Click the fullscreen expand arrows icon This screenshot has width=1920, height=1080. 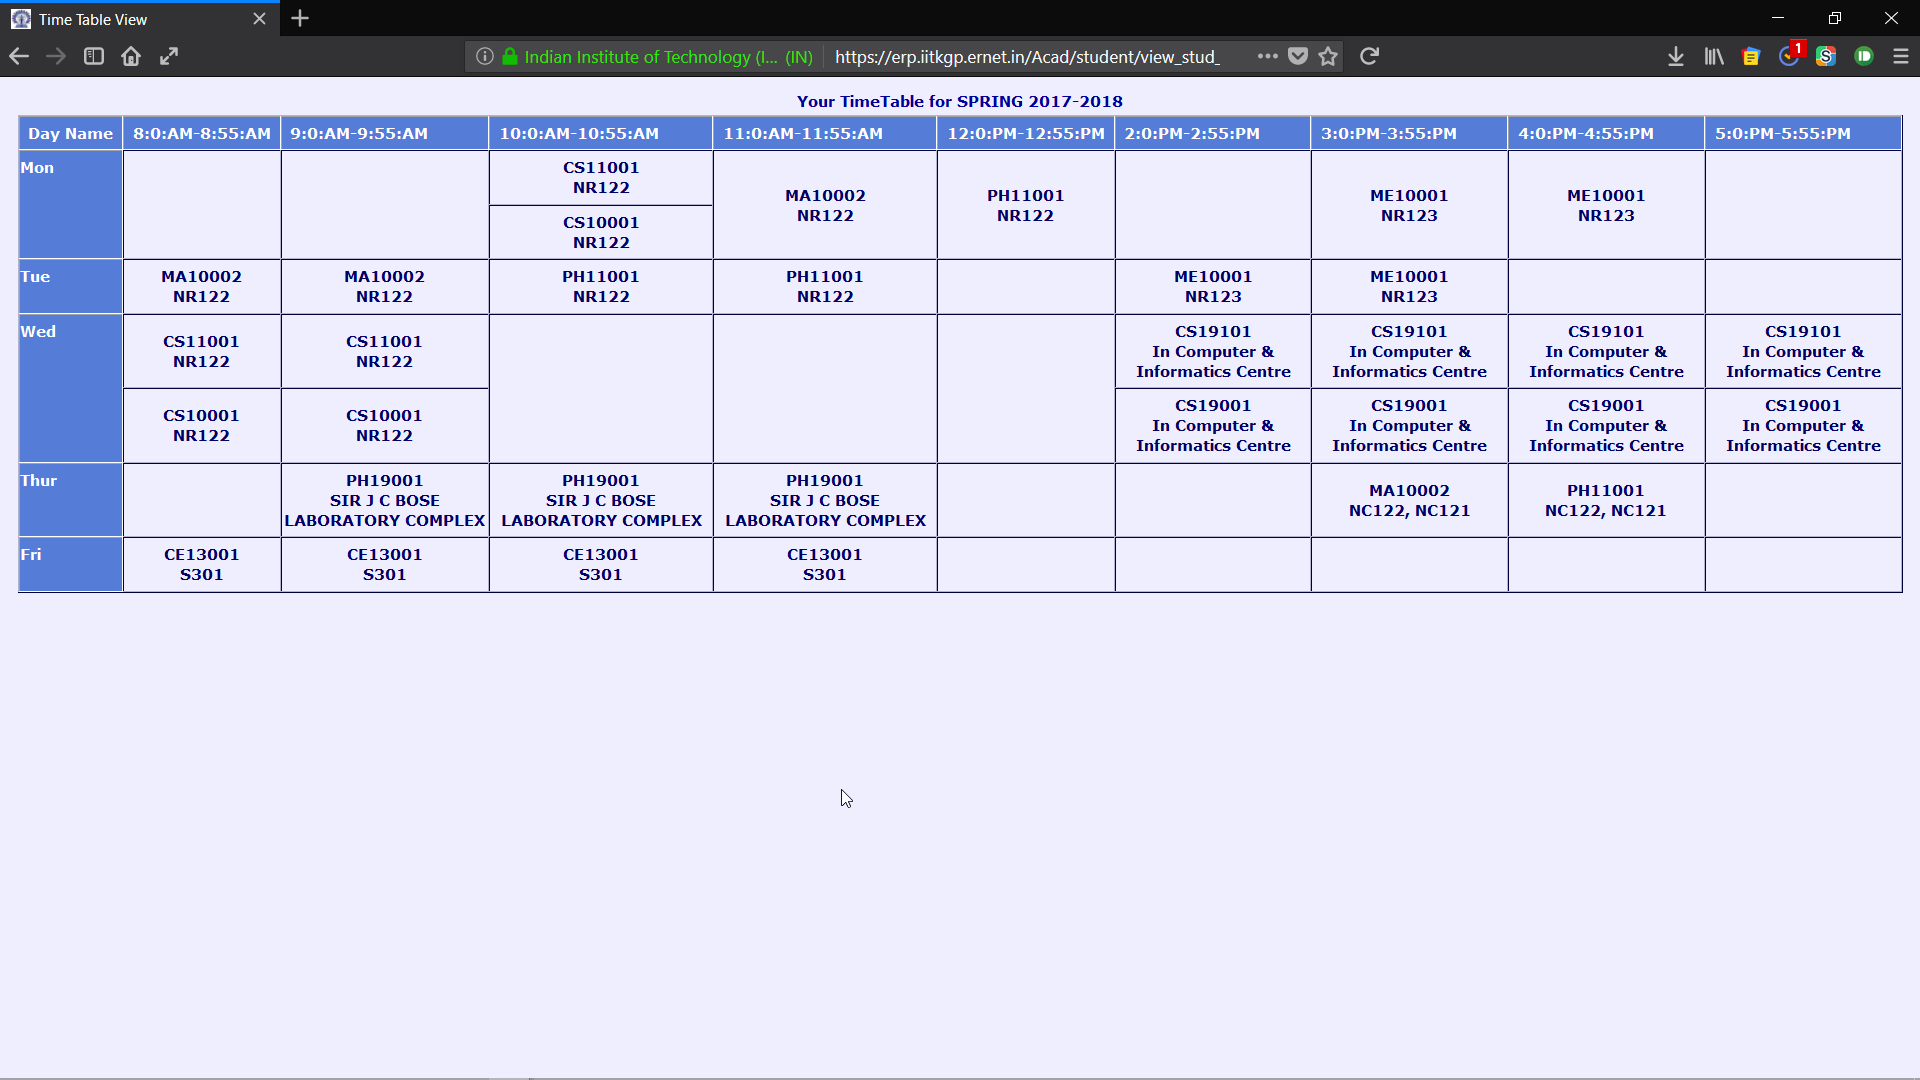(169, 57)
